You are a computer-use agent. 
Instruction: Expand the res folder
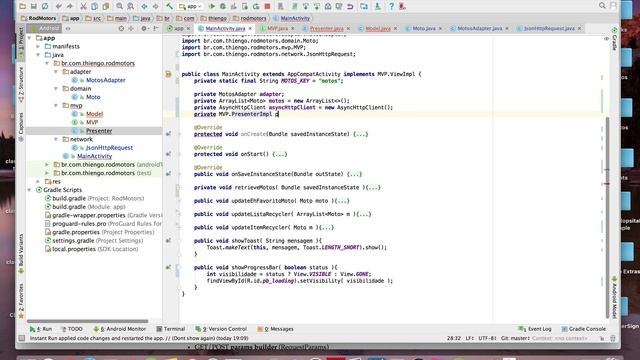38,182
